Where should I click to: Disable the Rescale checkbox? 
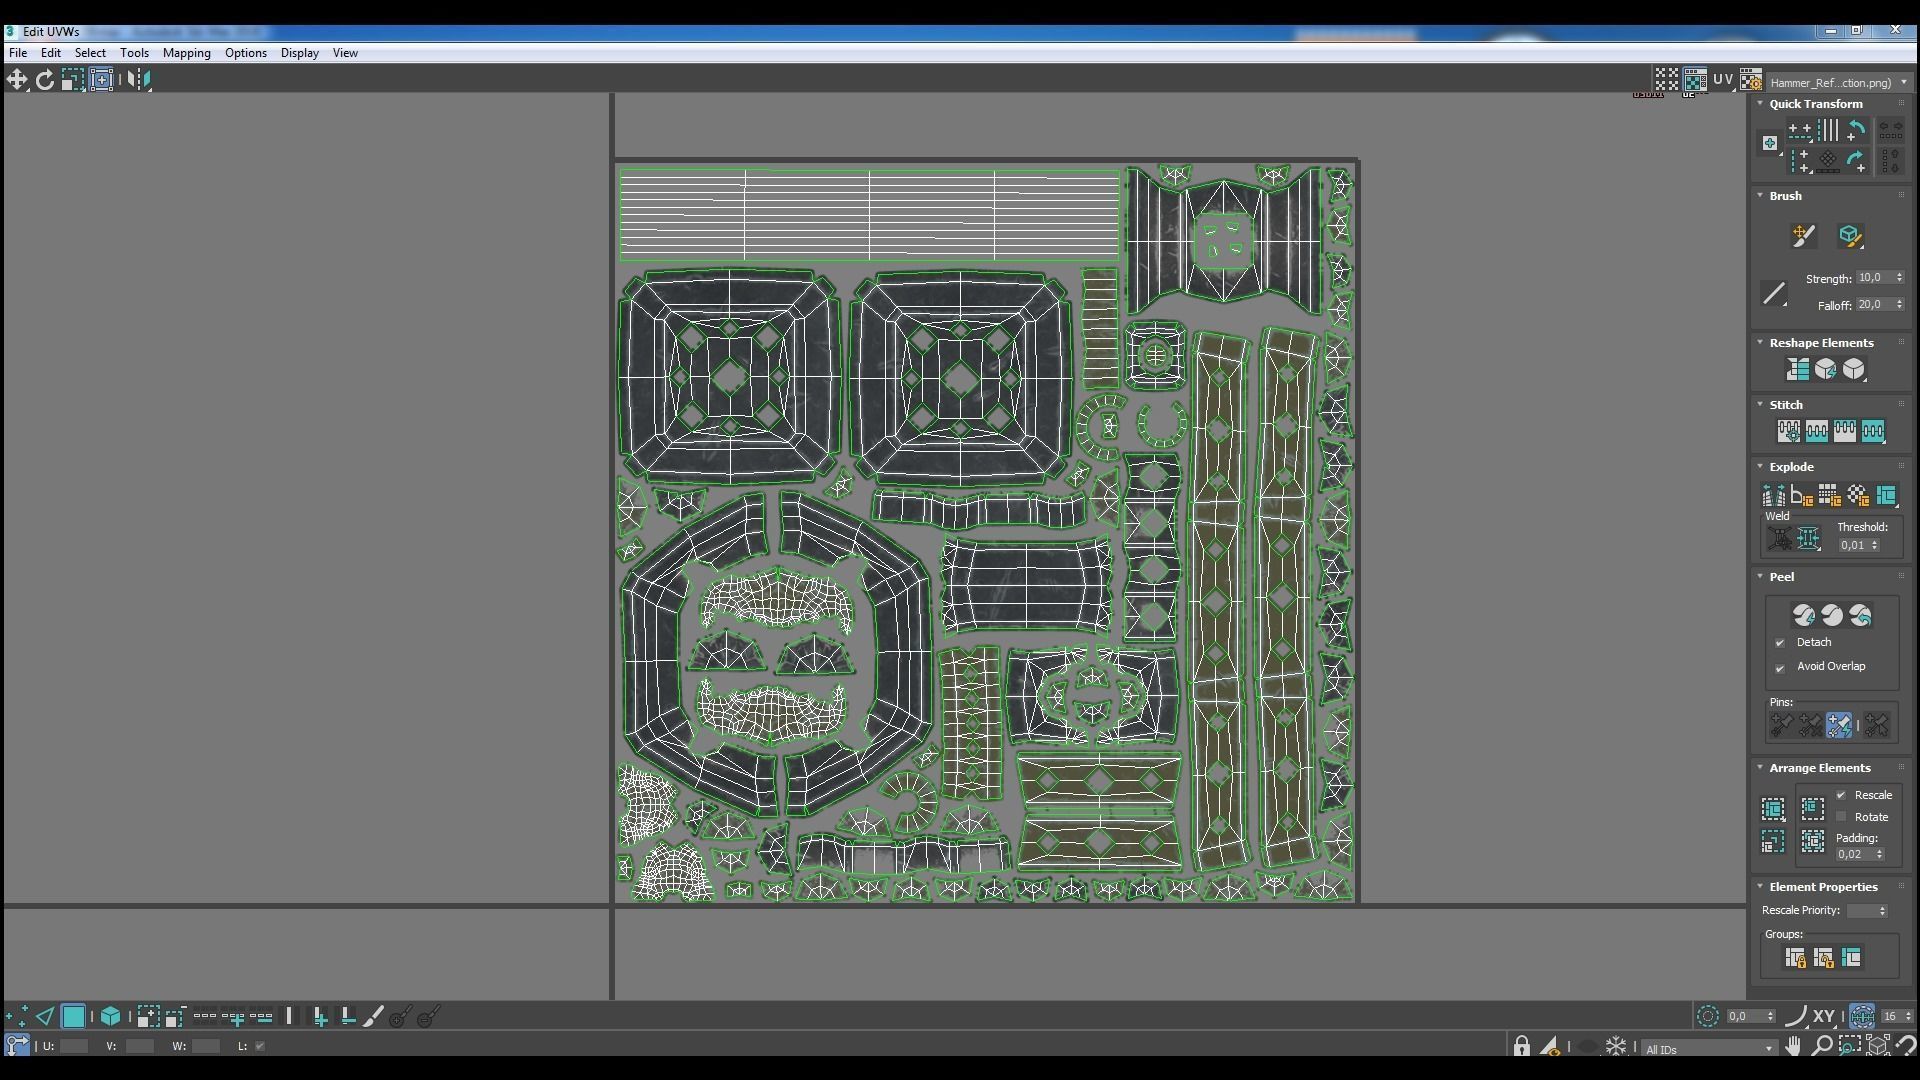coord(1841,795)
